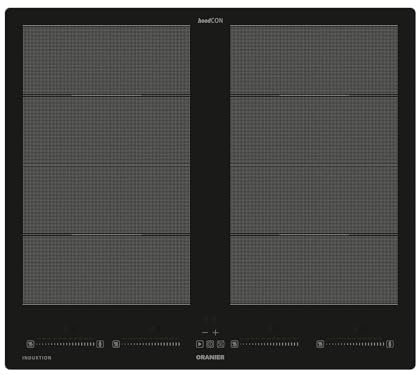Tap the far-right zone selector icon
The image size is (416, 375).
pos(320,344)
